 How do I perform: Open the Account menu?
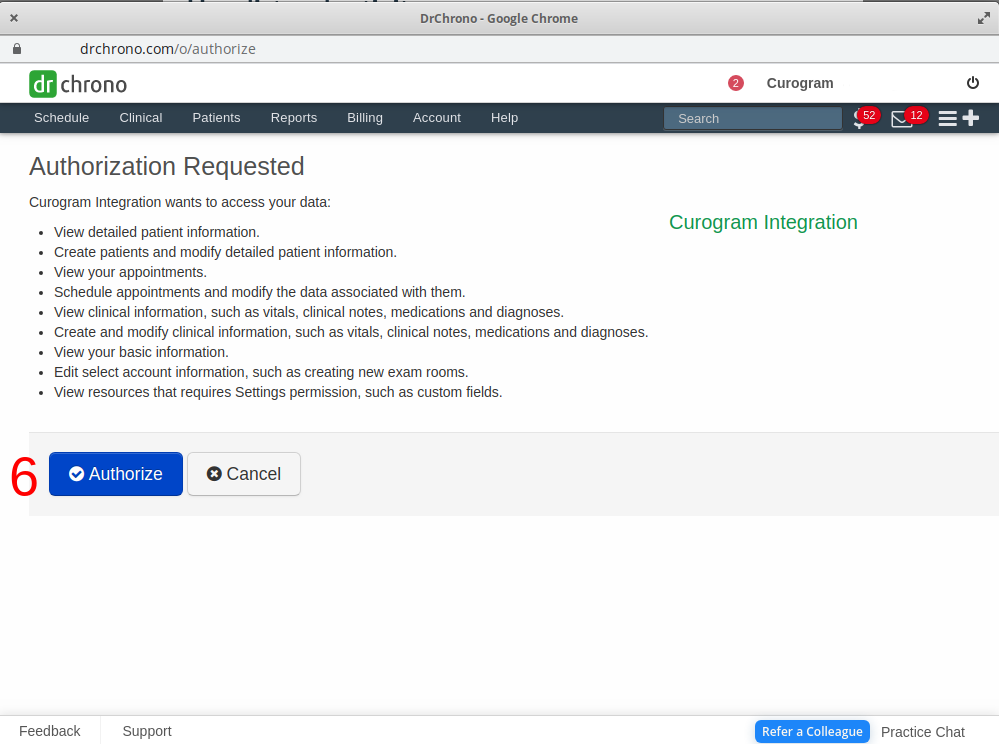tap(436, 118)
